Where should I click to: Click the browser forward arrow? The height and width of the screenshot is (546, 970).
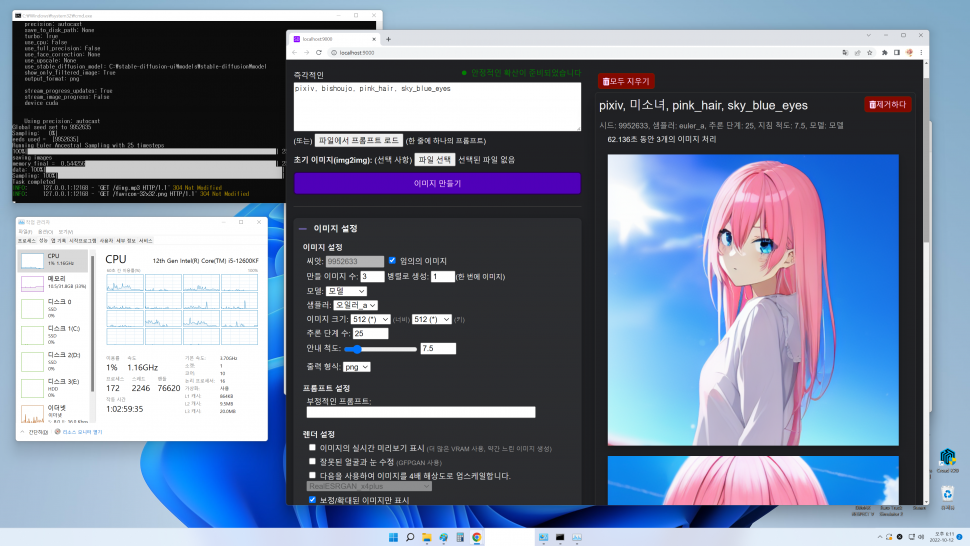[306, 53]
